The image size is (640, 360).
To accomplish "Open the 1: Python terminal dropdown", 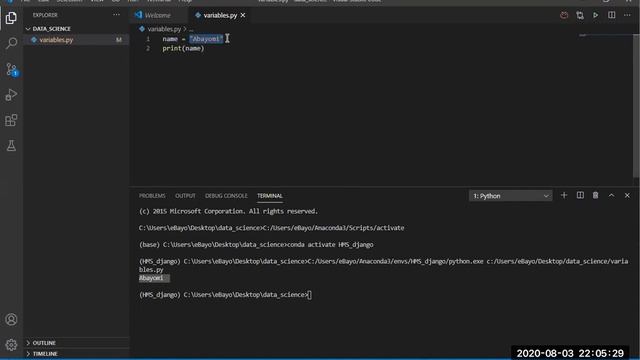I will pyautogui.click(x=510, y=196).
